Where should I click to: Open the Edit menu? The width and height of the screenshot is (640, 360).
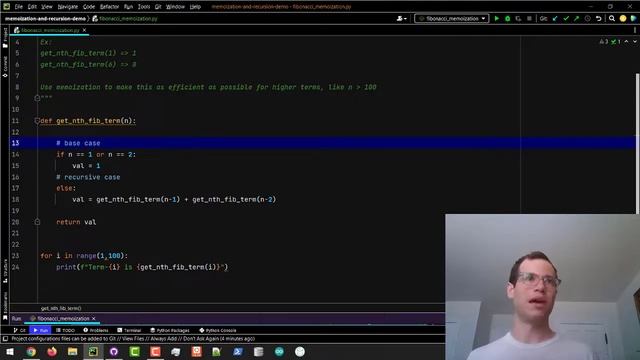tap(32, 7)
